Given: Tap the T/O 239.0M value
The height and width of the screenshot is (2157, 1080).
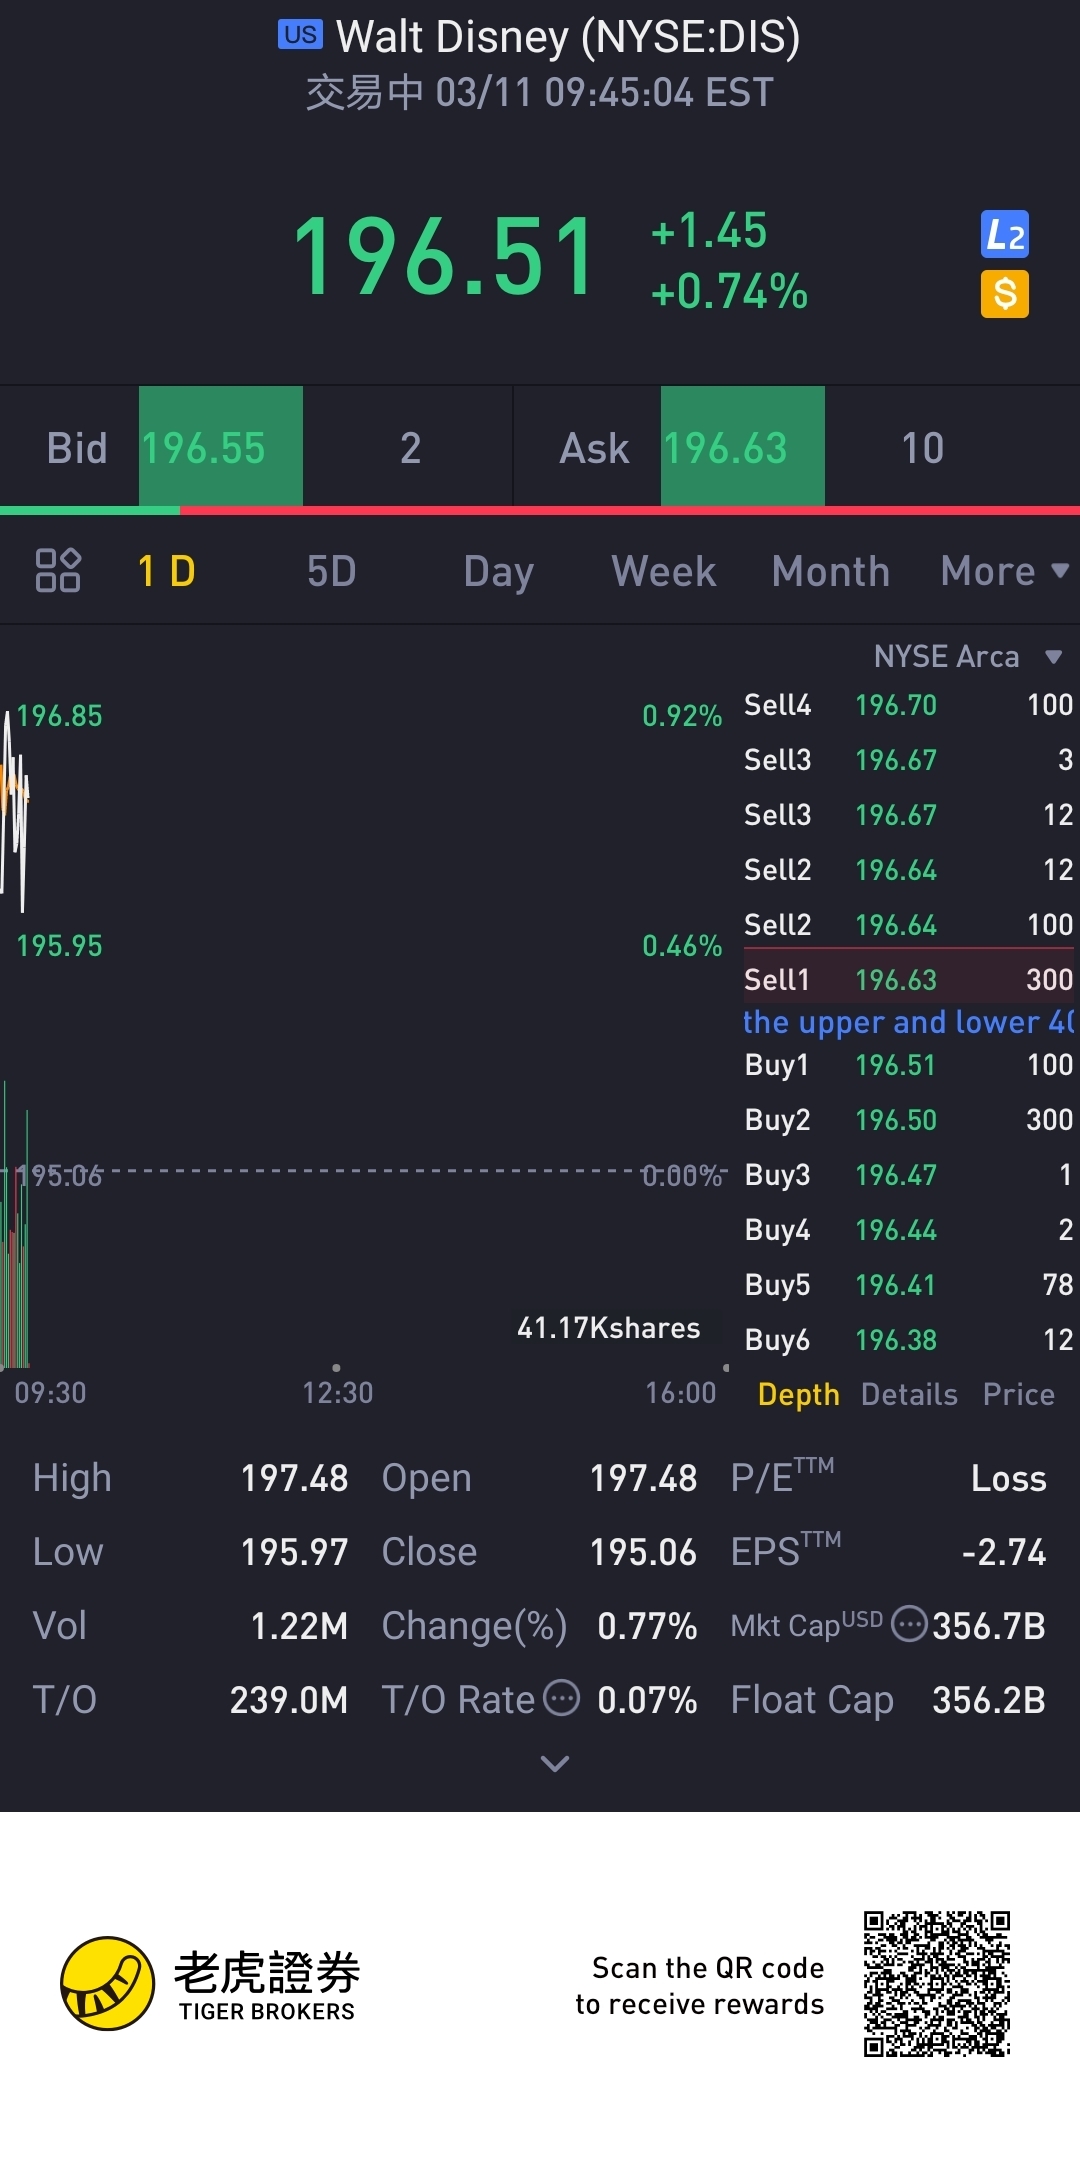Looking at the screenshot, I should tap(289, 1699).
